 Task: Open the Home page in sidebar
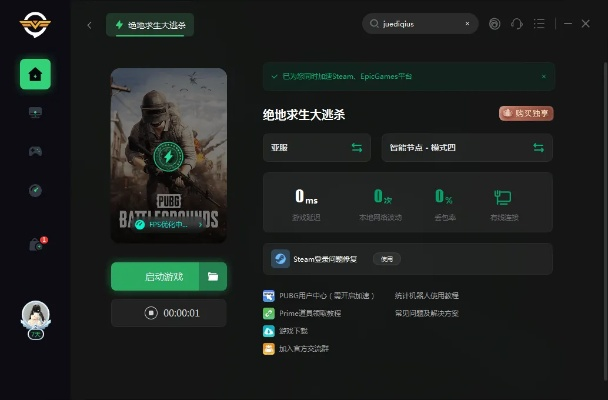point(35,74)
